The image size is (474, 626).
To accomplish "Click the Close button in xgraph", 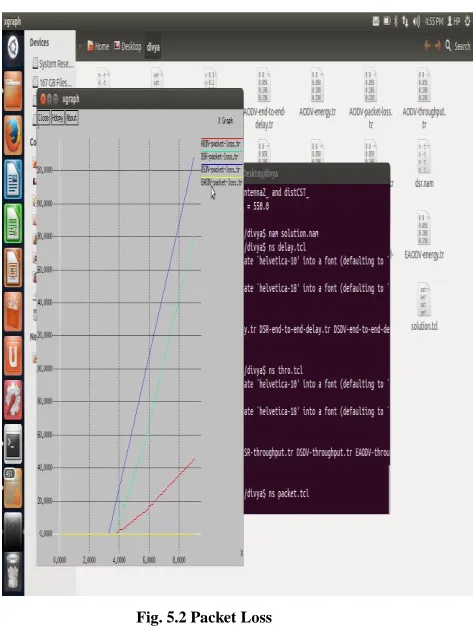I will [x=44, y=118].
